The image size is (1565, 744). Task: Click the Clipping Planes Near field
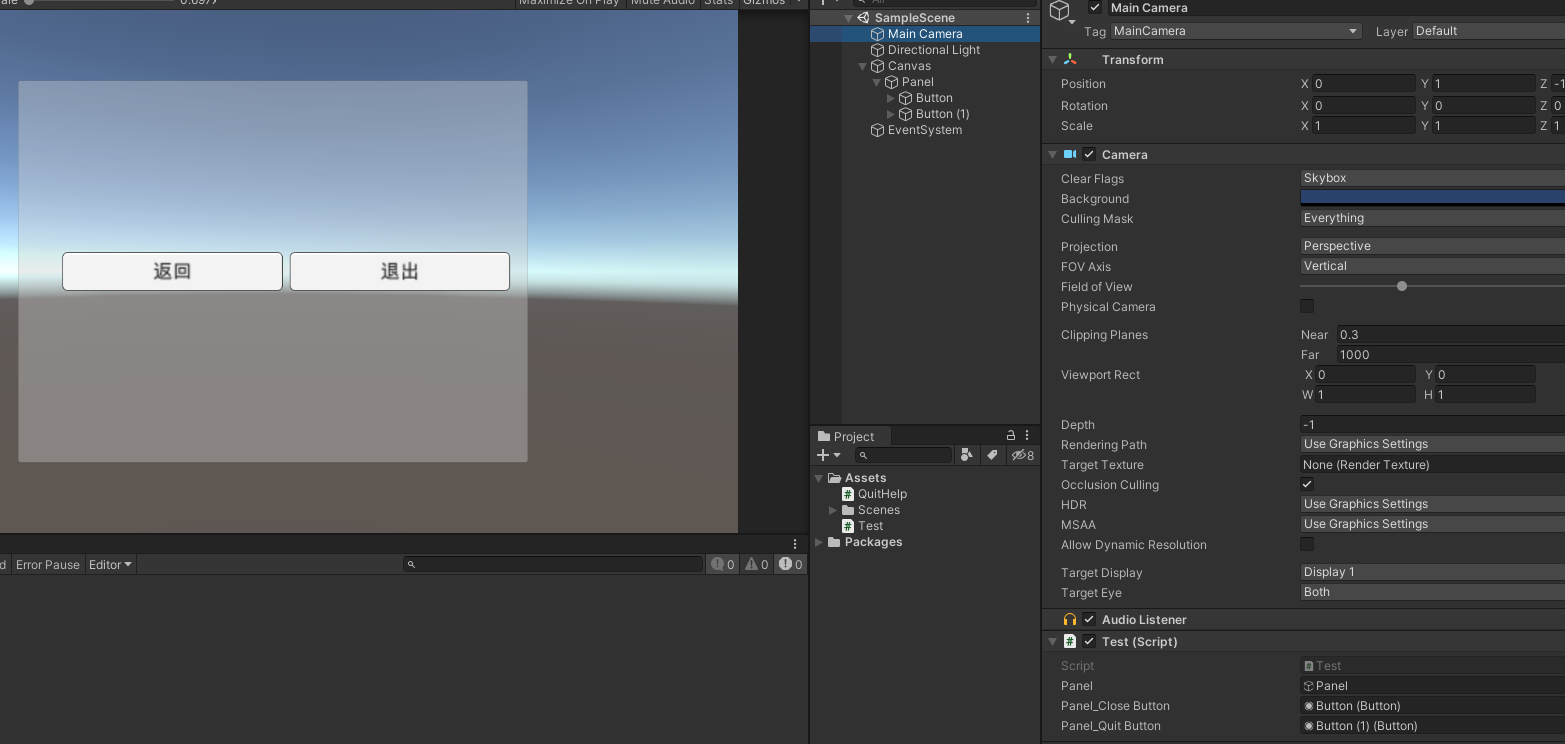(x=1450, y=335)
